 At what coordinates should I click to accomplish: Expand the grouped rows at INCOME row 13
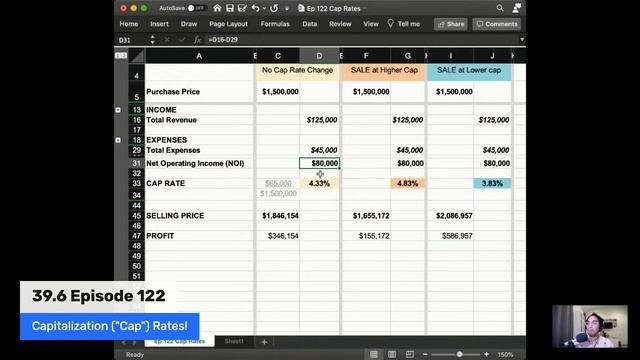(x=118, y=110)
